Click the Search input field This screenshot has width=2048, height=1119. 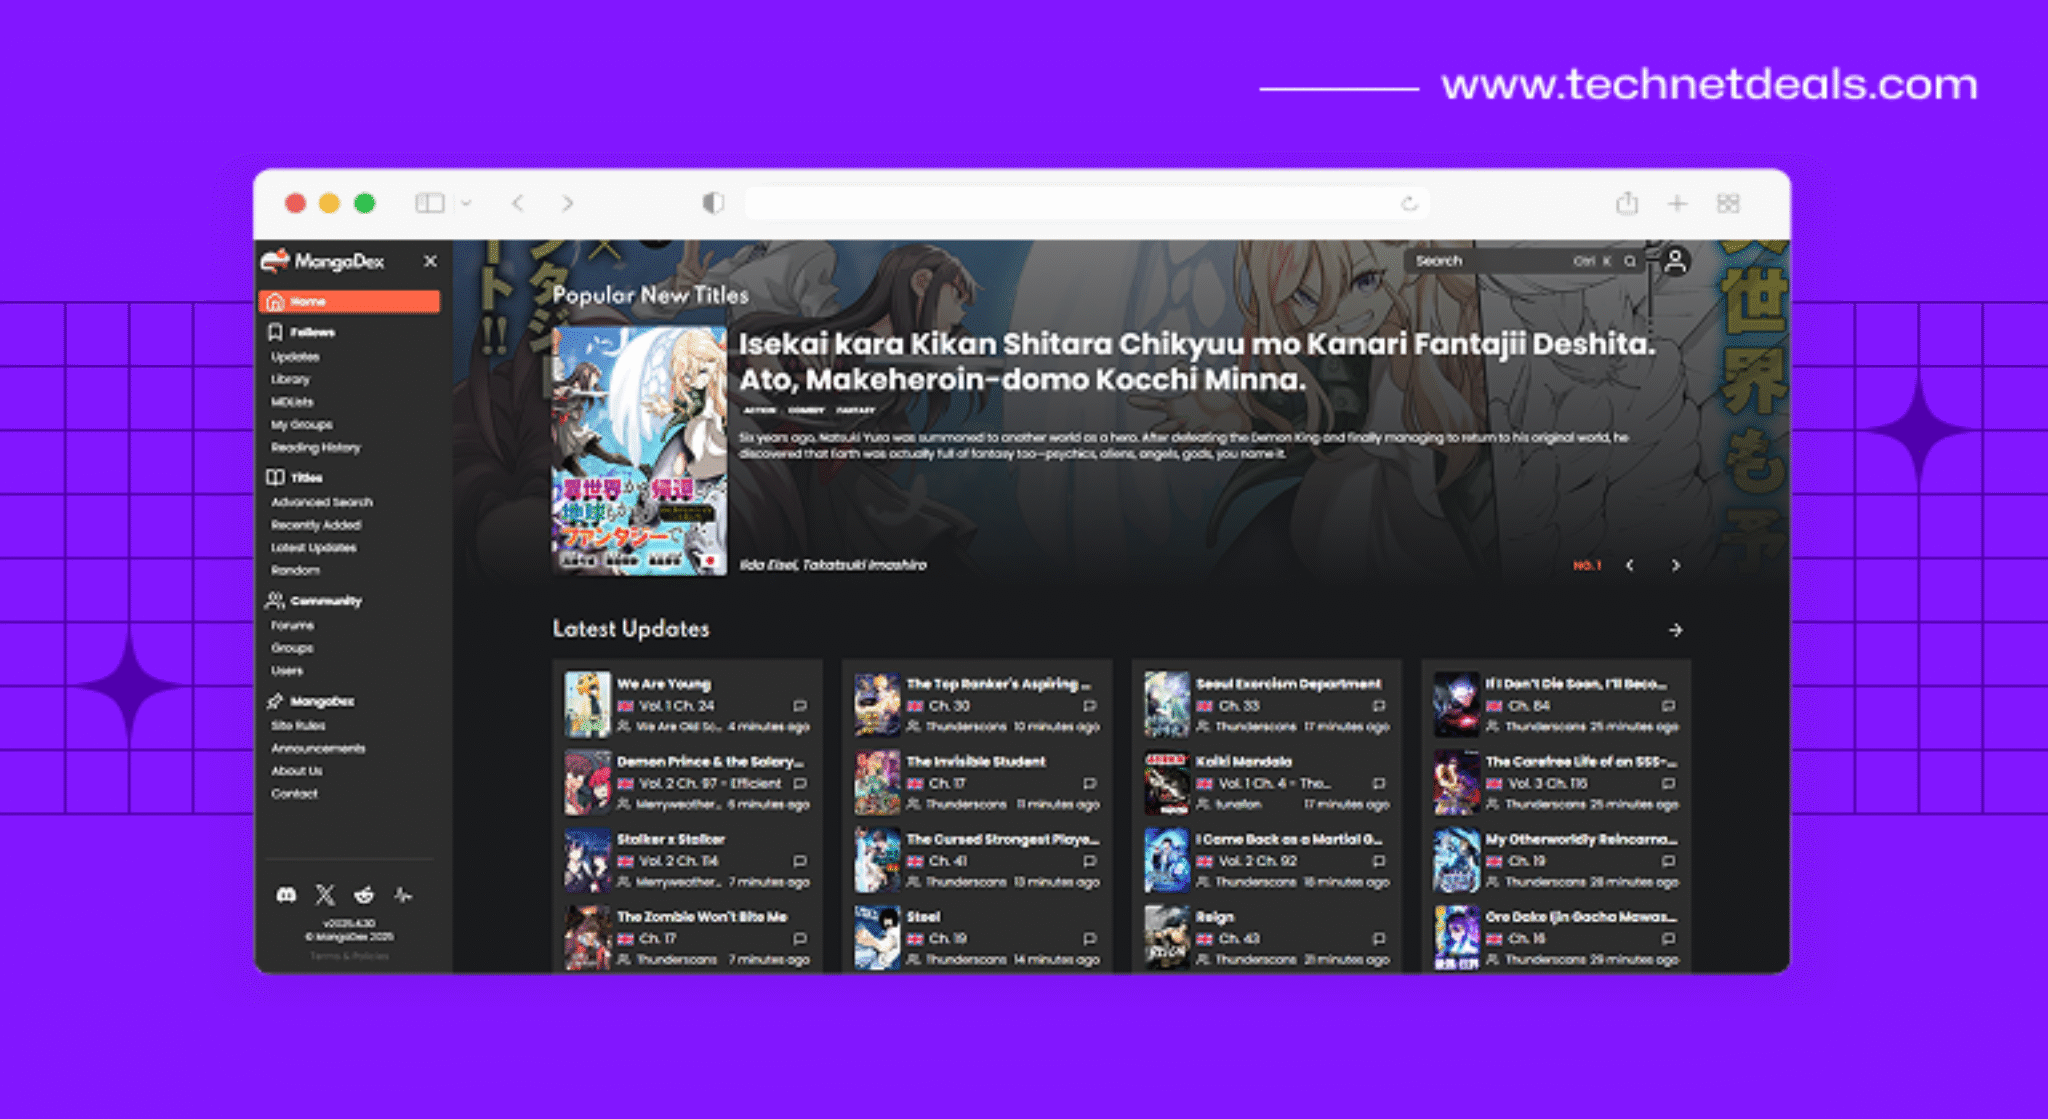(1490, 261)
